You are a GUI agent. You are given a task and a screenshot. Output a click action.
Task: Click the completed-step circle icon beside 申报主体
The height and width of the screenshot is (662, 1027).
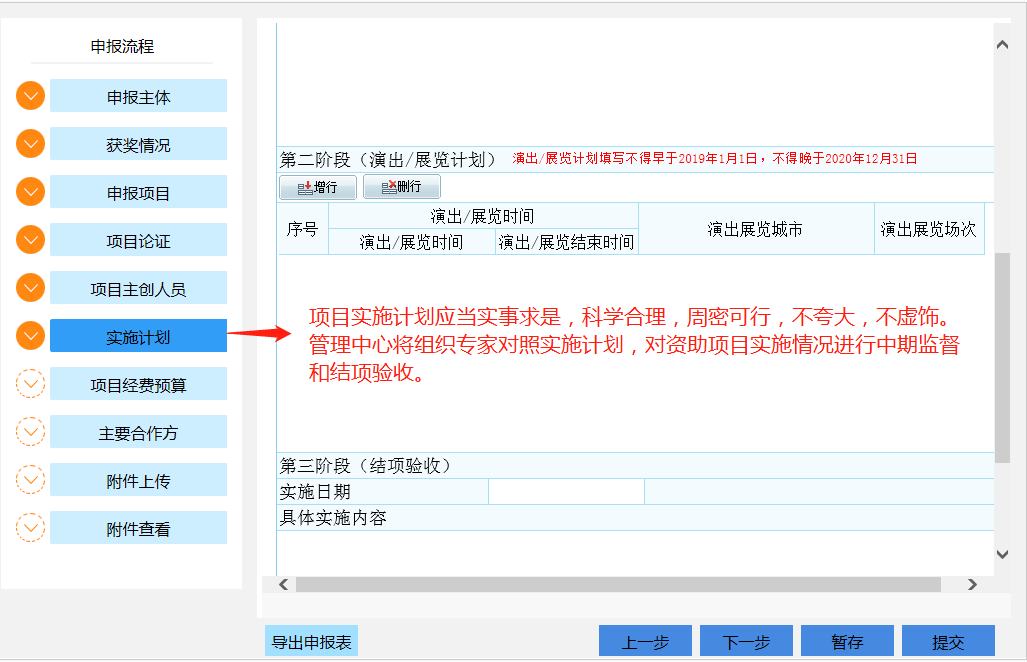coord(29,96)
